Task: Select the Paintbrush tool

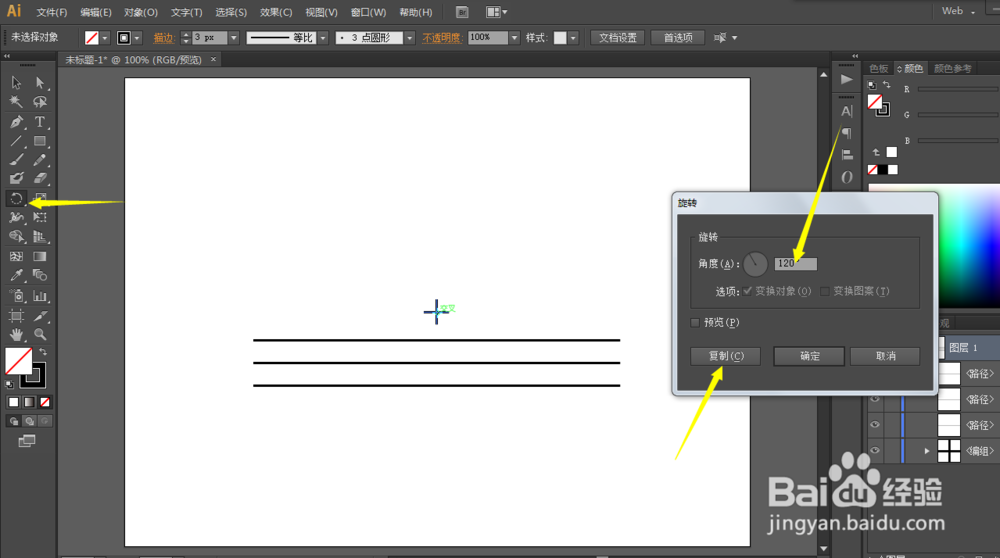Action: [16, 160]
